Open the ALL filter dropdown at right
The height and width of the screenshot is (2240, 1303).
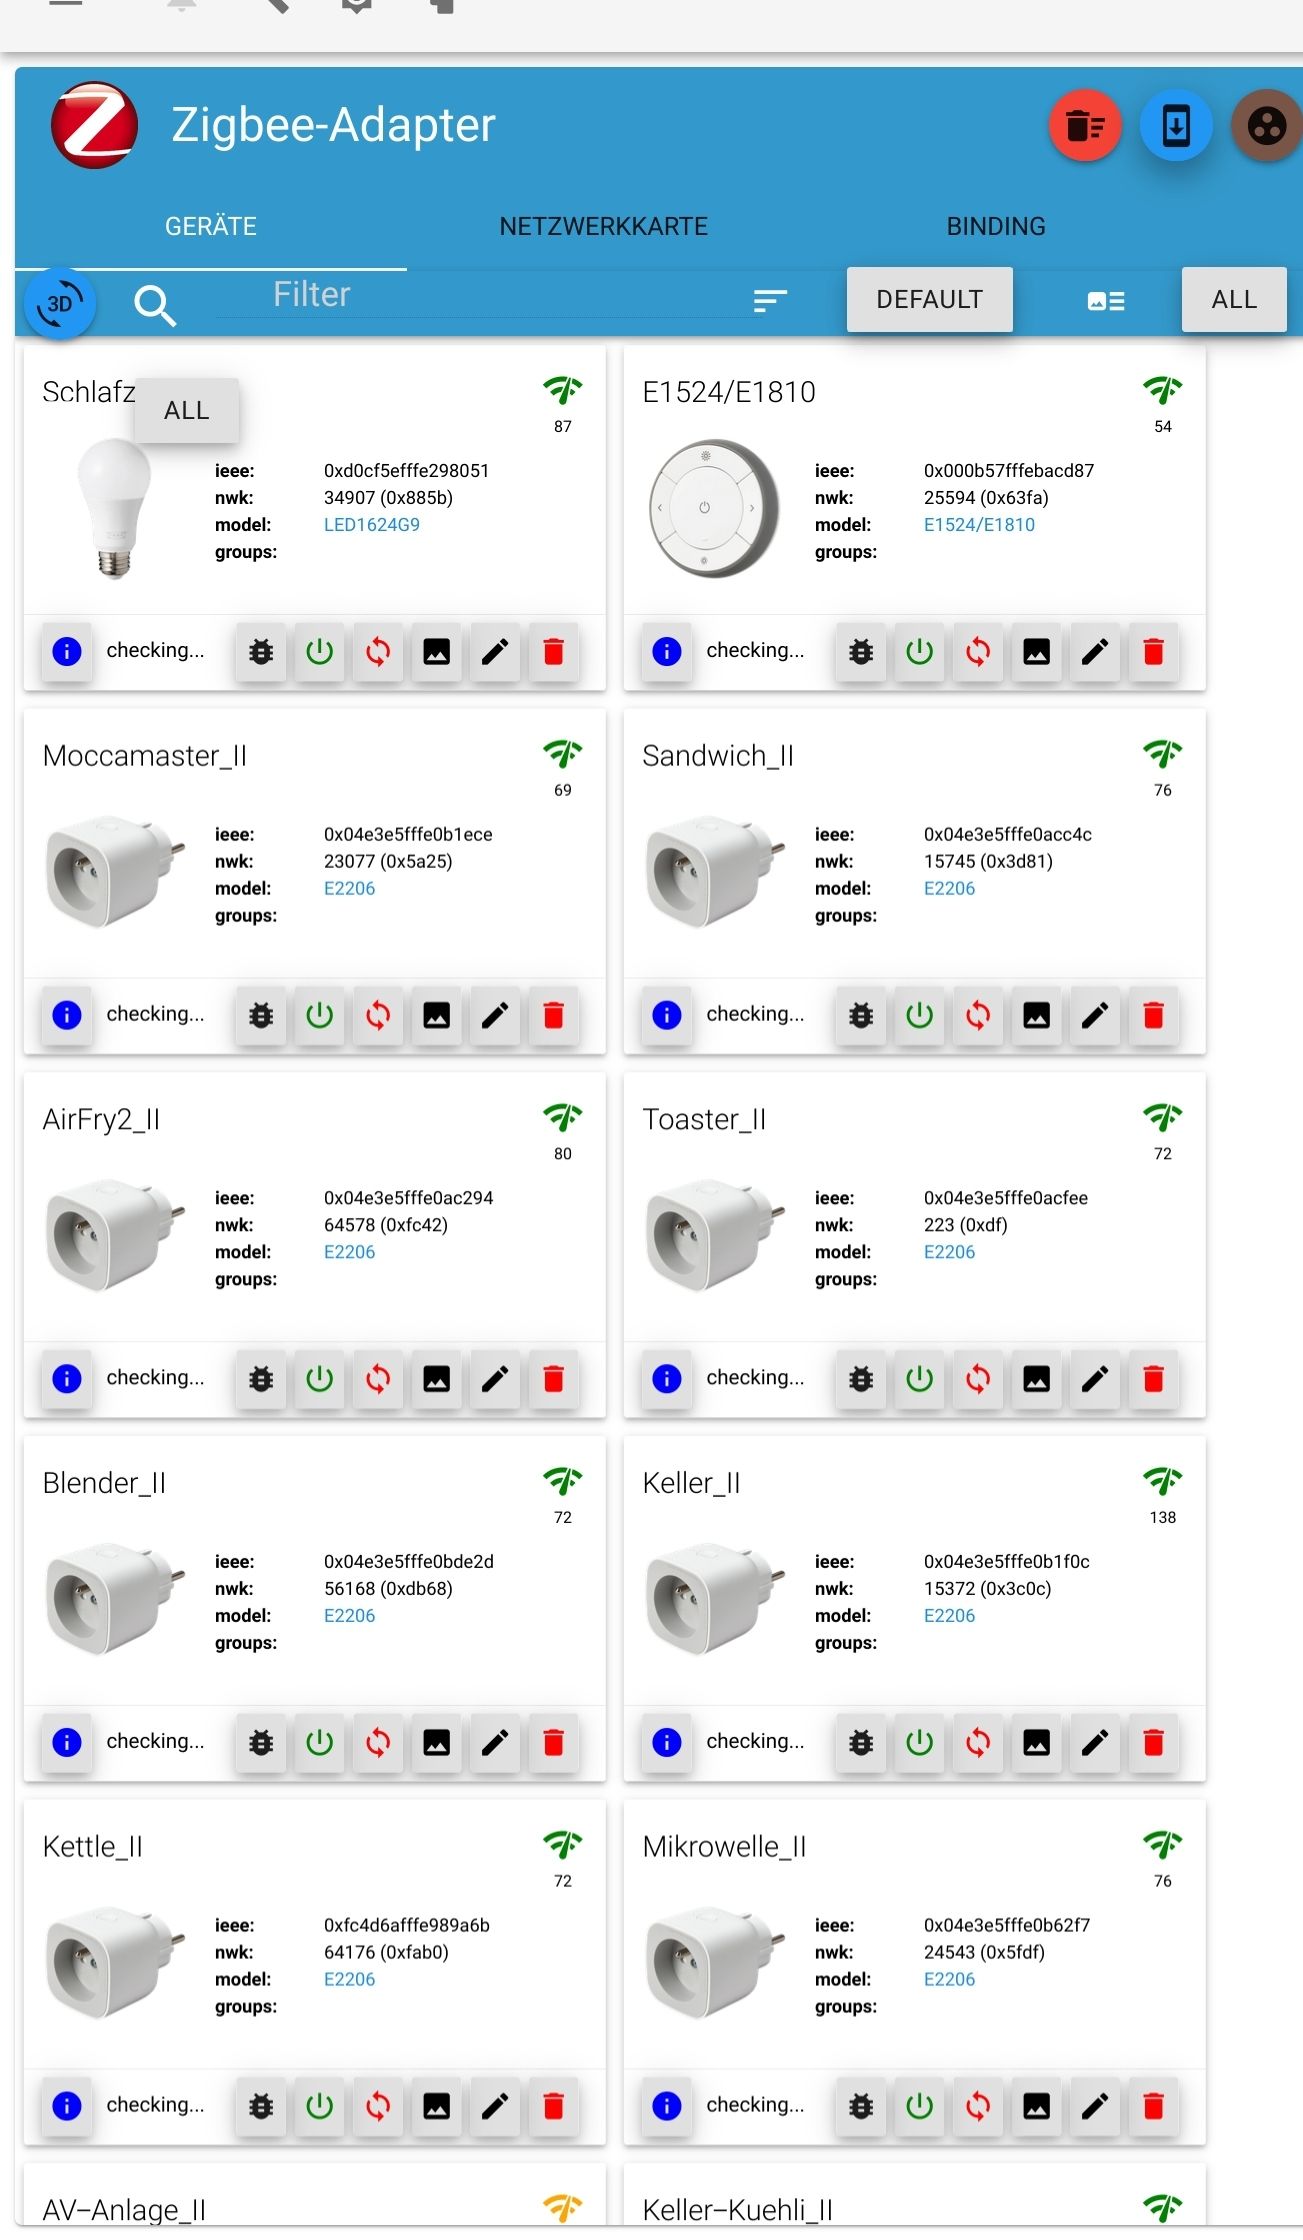[x=1233, y=299]
